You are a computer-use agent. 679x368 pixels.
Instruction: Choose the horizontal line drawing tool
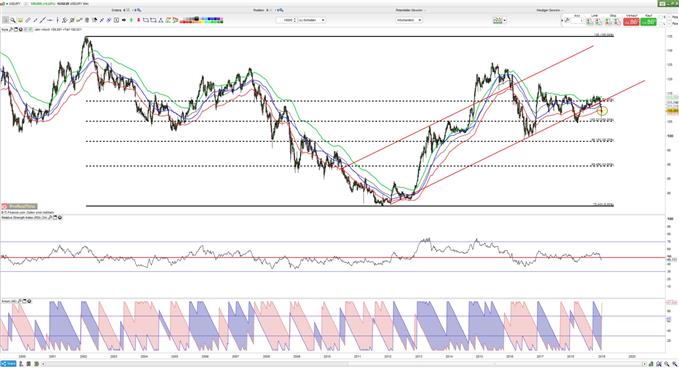(x=49, y=20)
